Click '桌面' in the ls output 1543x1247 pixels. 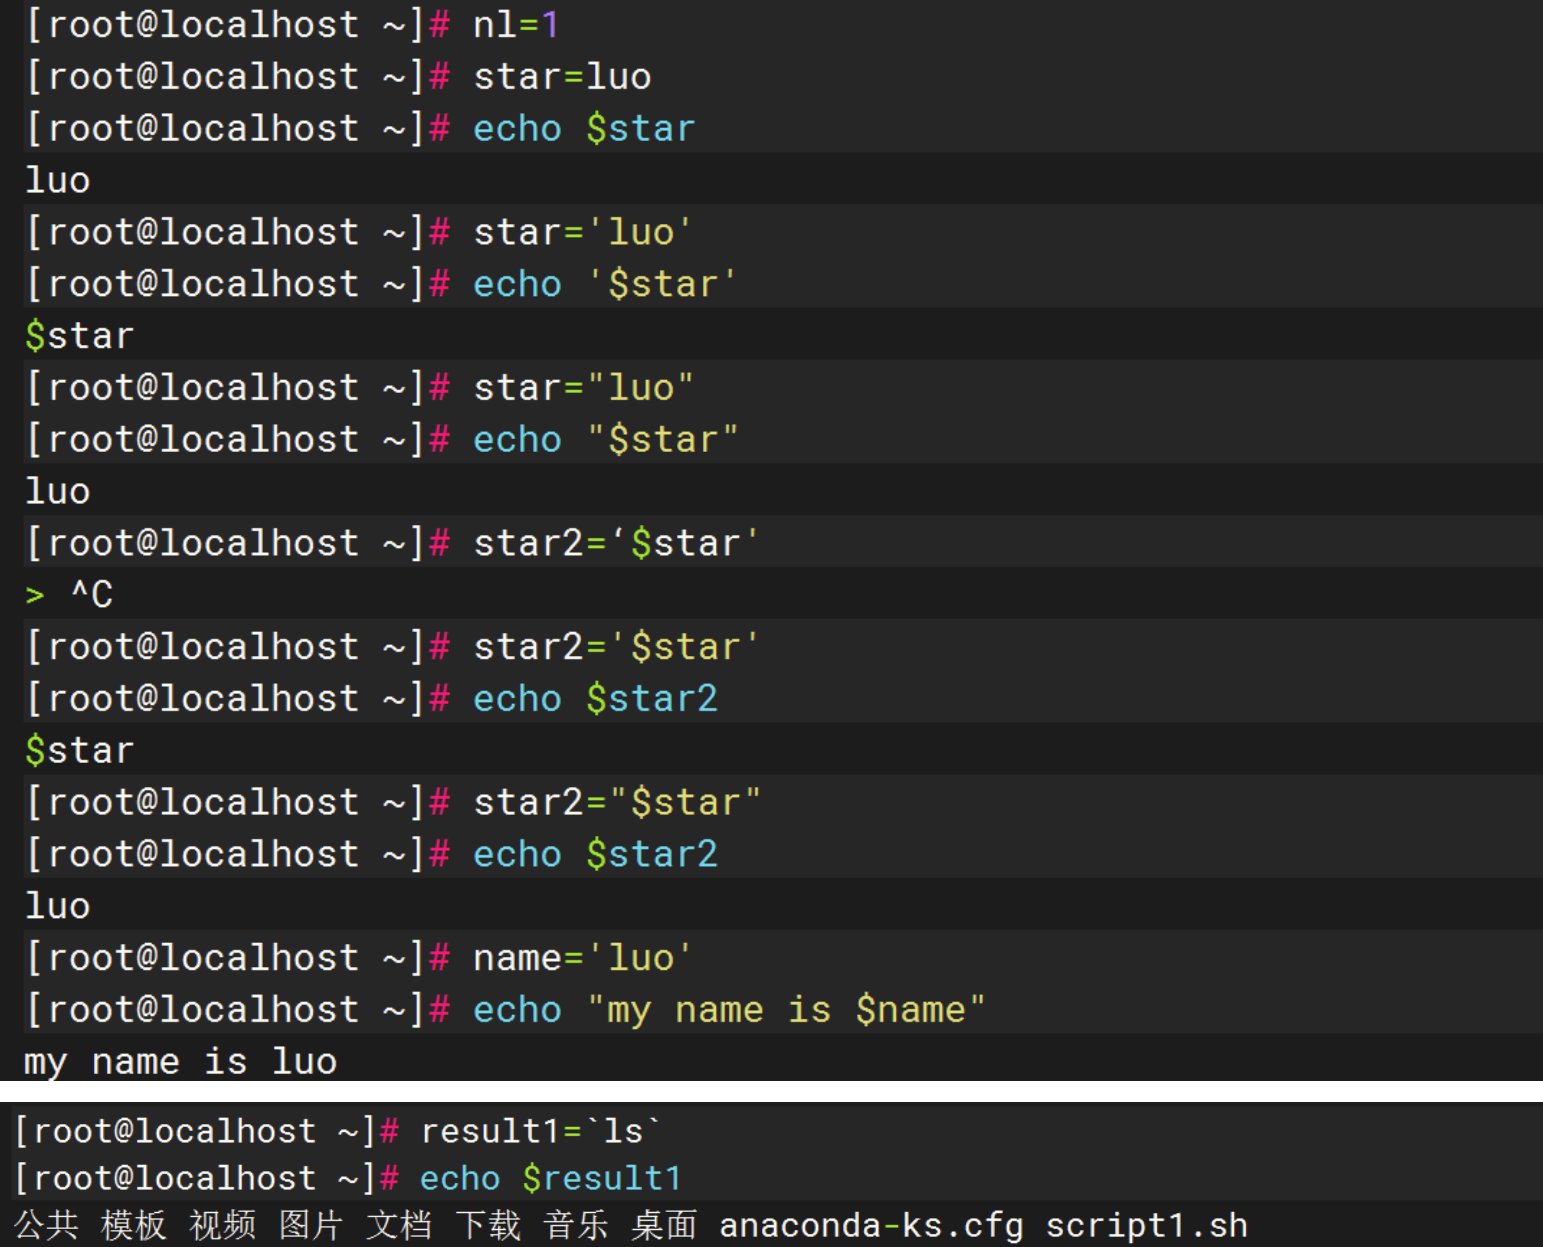pyautogui.click(x=664, y=1225)
